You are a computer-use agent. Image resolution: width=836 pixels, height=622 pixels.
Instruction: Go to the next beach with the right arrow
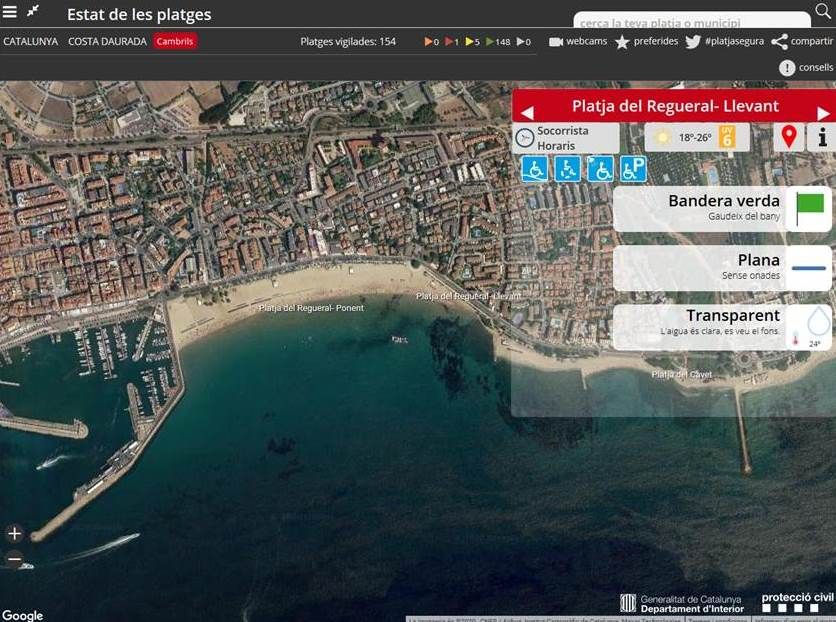[823, 113]
